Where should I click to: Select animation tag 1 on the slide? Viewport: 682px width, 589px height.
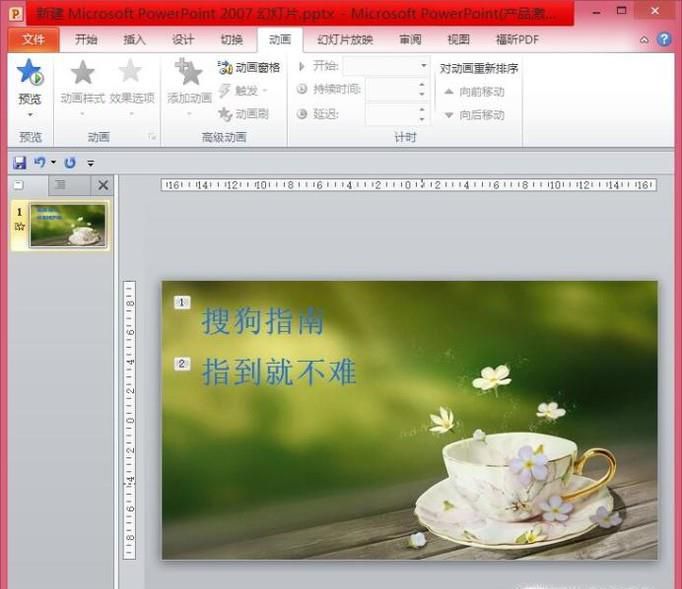[x=182, y=302]
